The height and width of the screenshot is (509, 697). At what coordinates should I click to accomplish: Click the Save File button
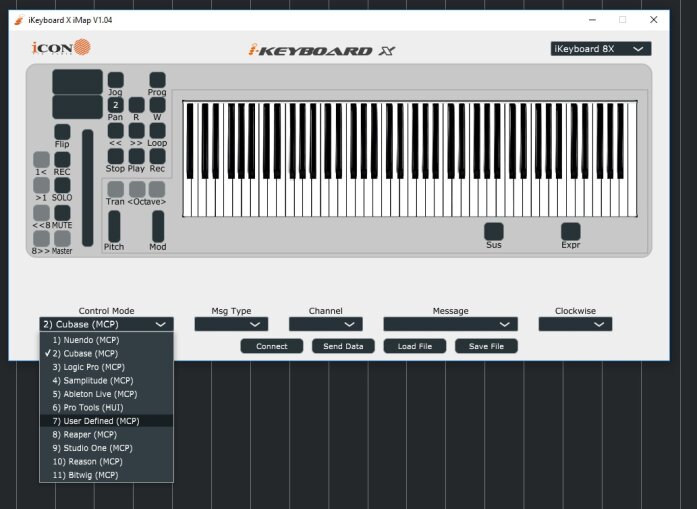[x=486, y=346]
